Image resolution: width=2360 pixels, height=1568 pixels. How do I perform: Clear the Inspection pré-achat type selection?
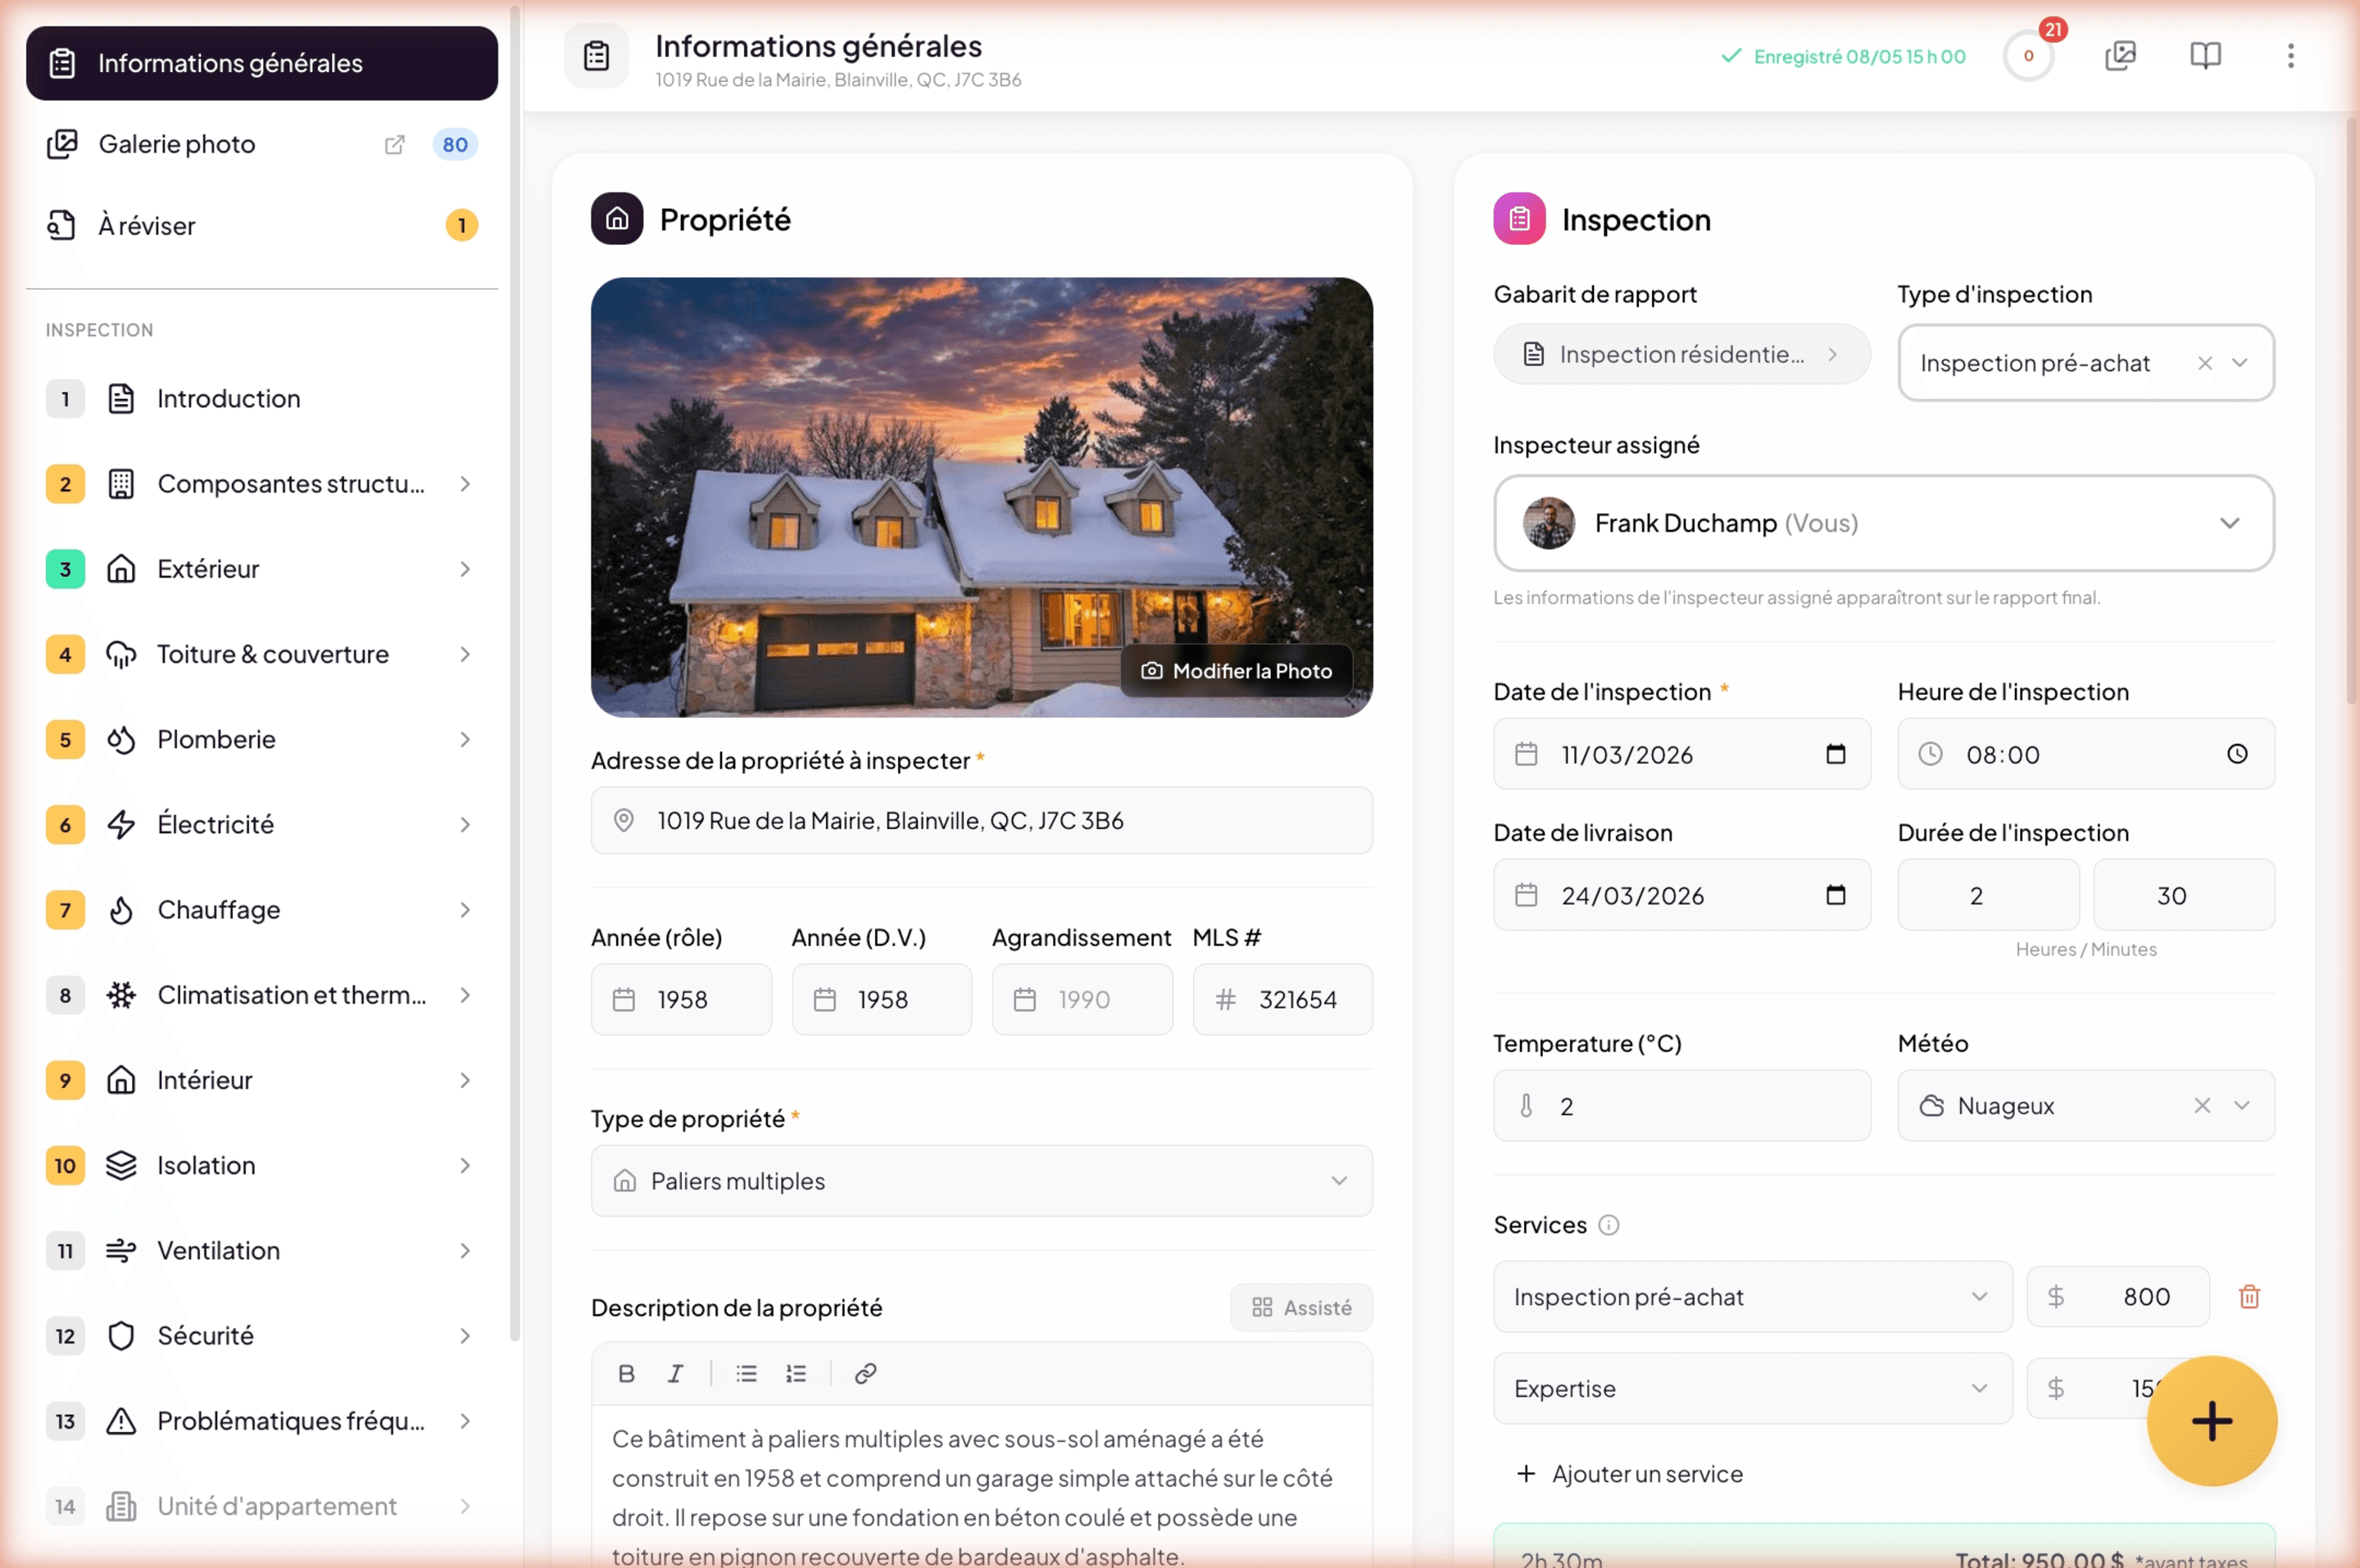click(2205, 363)
